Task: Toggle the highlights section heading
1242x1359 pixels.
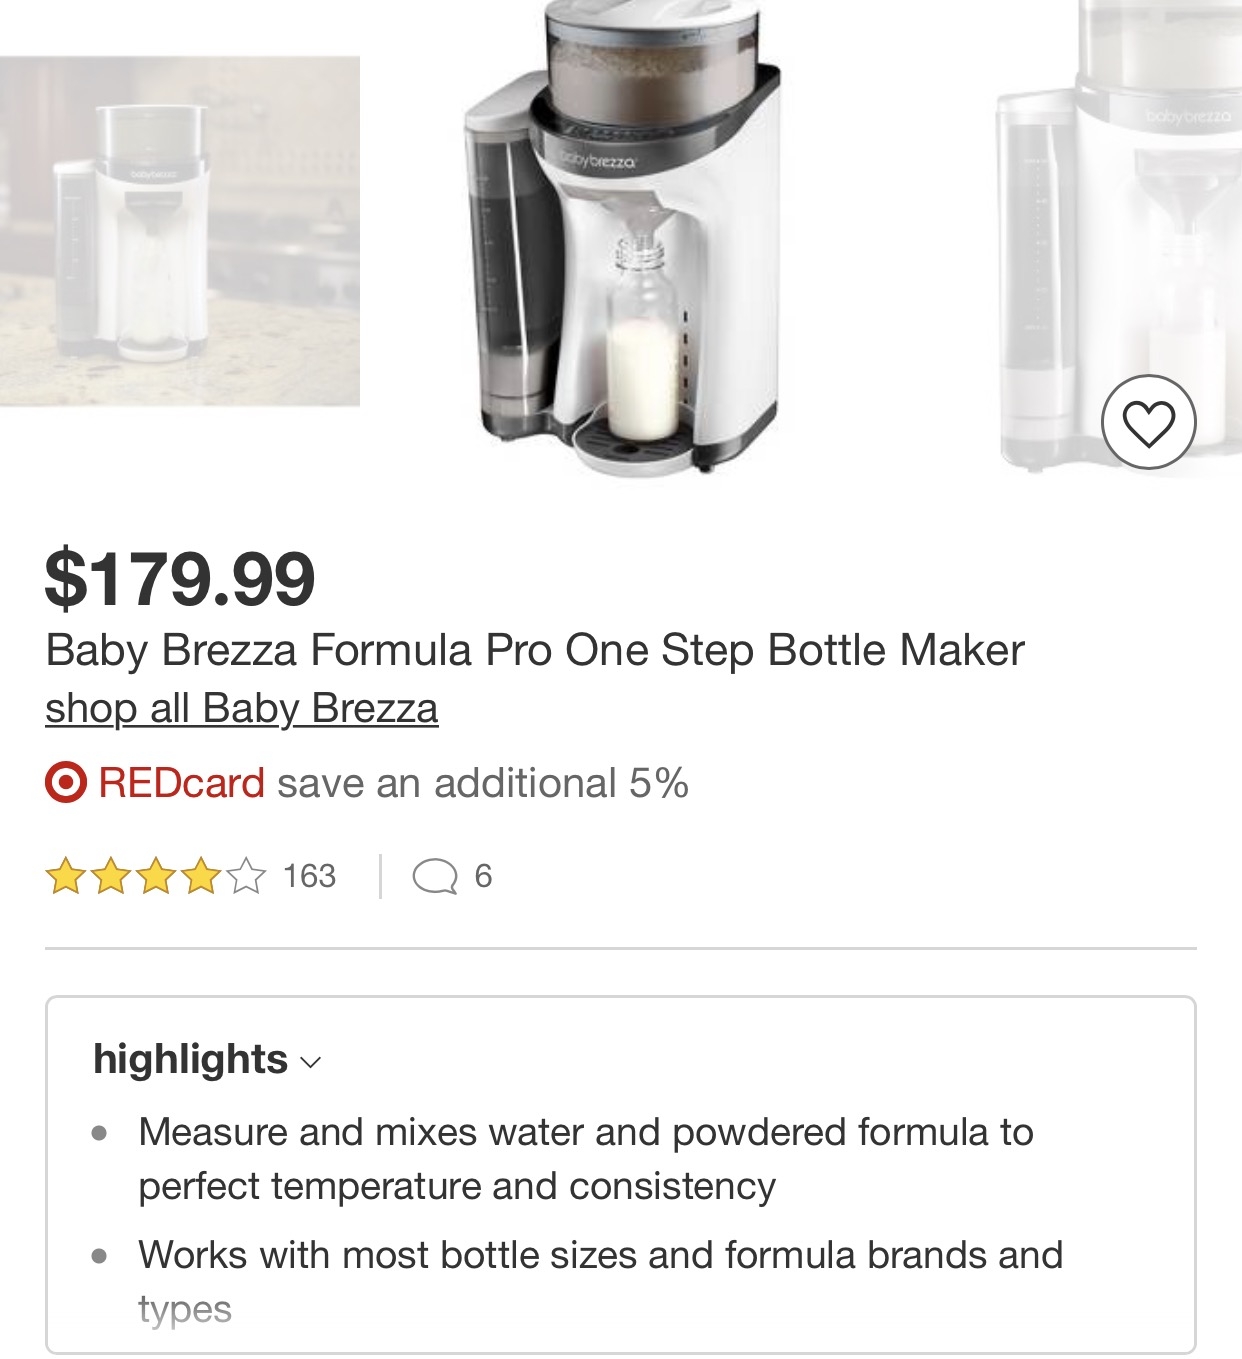Action: [x=190, y=1059]
